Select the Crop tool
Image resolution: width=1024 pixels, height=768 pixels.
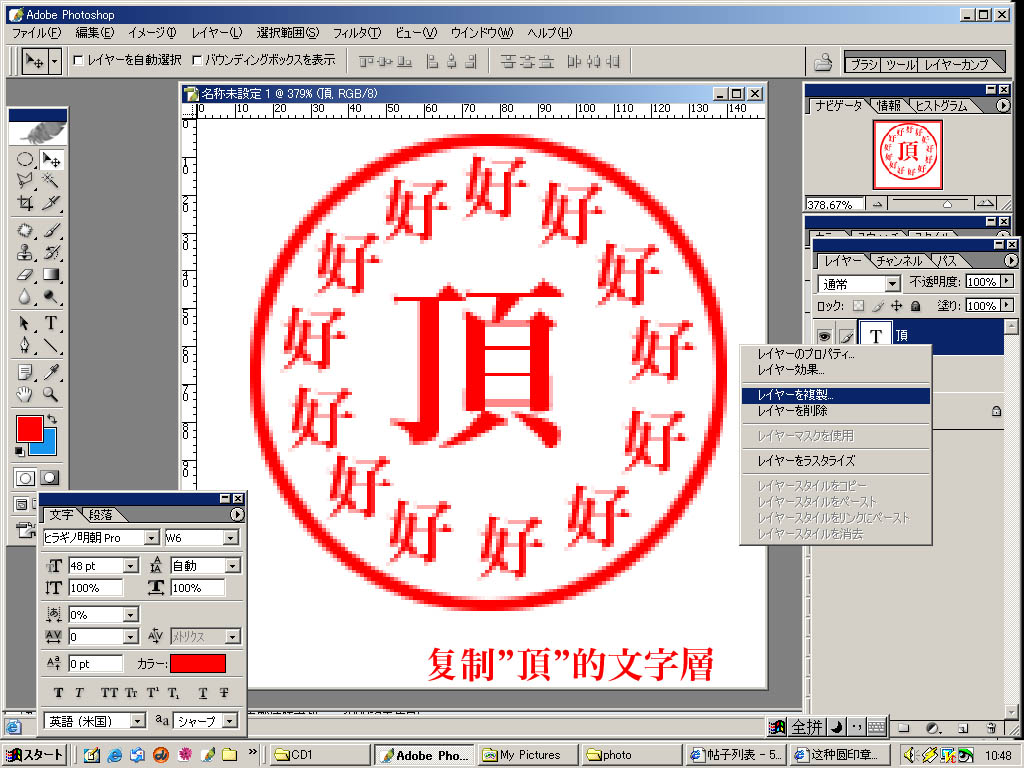25,203
